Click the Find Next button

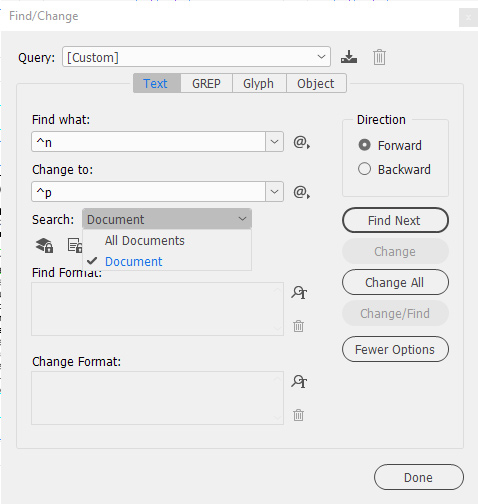pyautogui.click(x=395, y=220)
